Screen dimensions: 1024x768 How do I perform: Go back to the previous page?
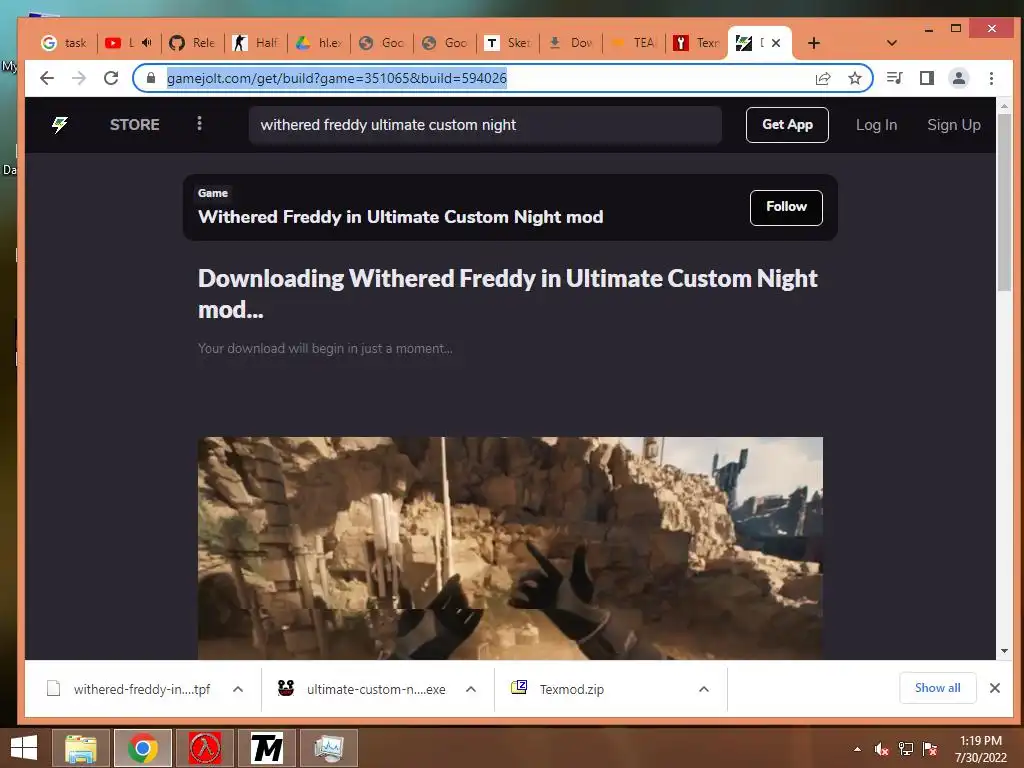tap(46, 78)
